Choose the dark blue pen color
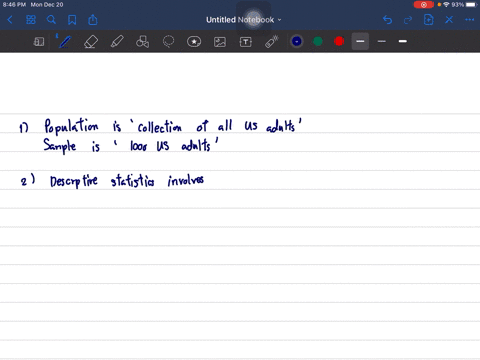480x360 pixels. (x=297, y=41)
